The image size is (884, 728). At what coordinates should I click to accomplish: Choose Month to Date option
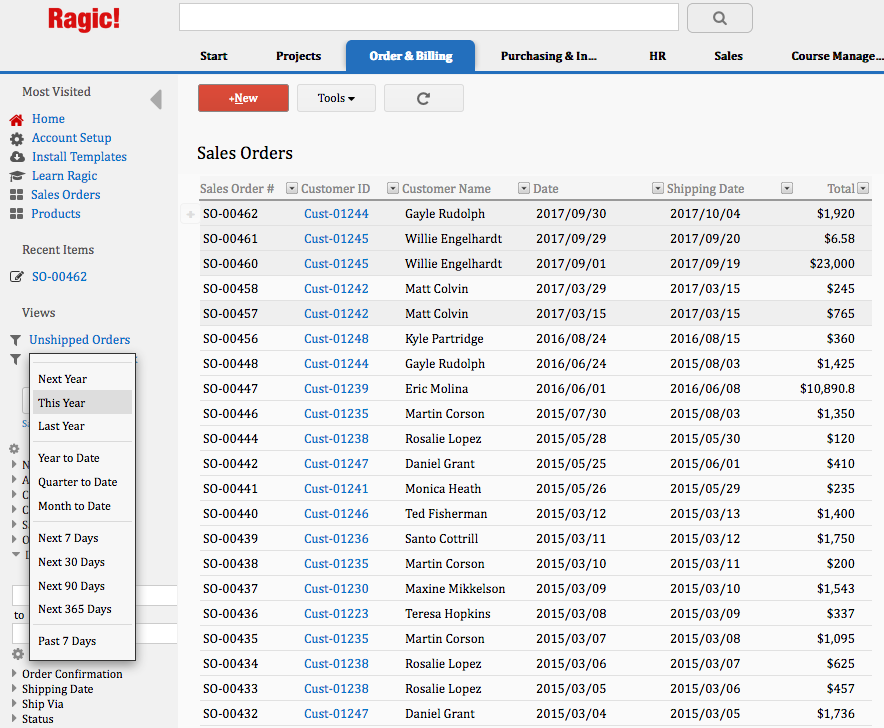click(x=82, y=506)
